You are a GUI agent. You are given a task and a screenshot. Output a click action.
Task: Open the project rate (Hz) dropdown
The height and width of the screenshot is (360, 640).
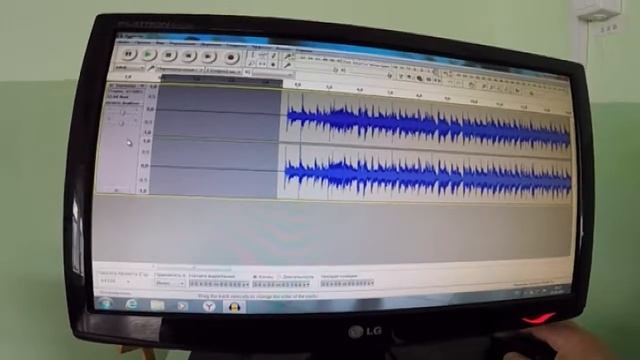pos(115,281)
